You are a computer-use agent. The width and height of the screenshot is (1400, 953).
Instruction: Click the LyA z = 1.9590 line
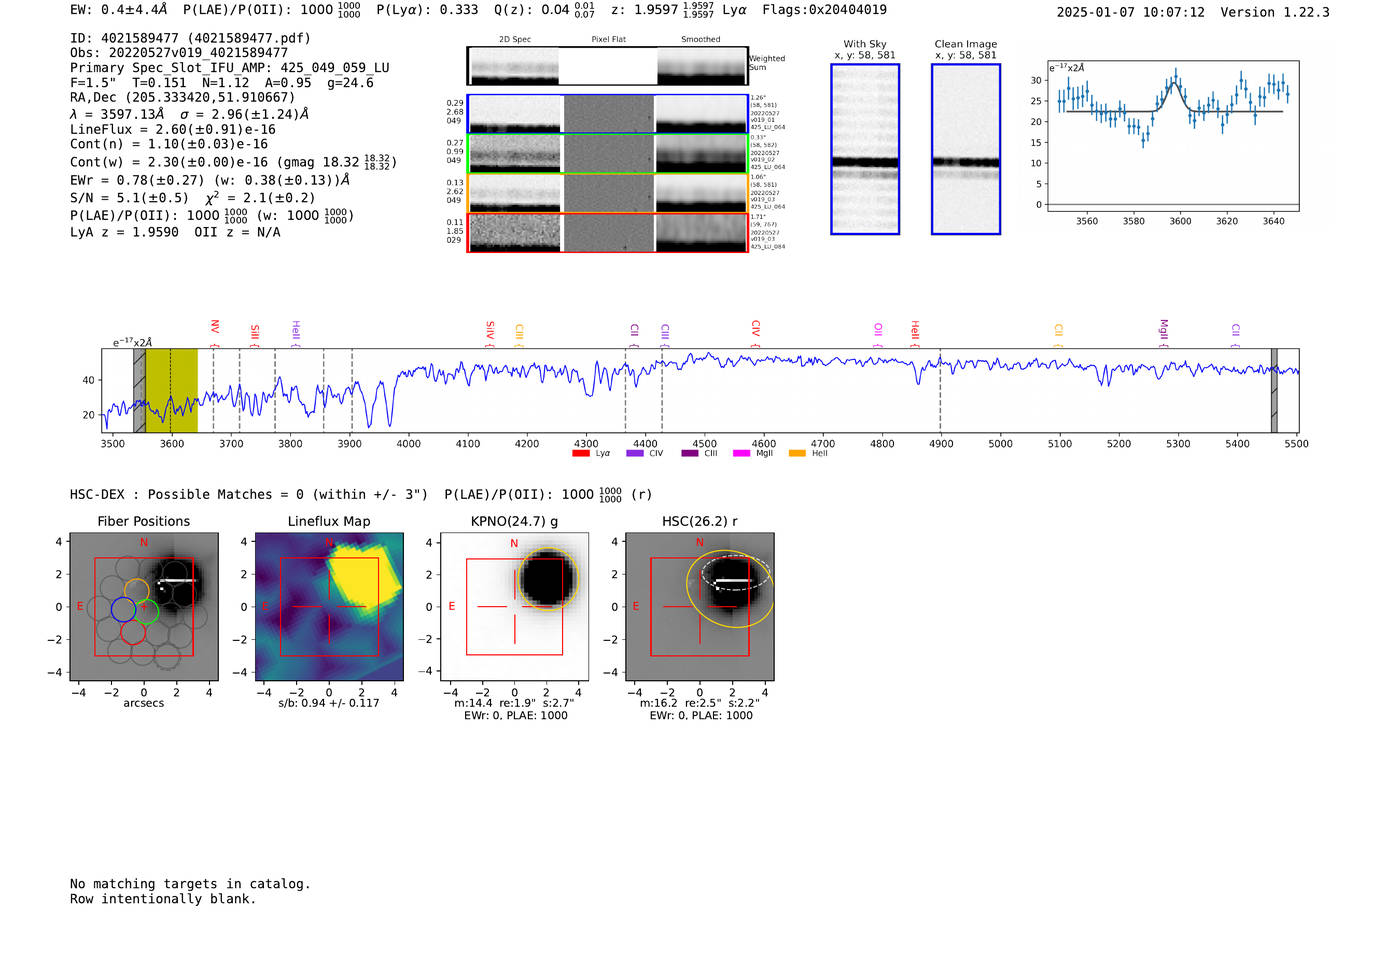click(125, 232)
